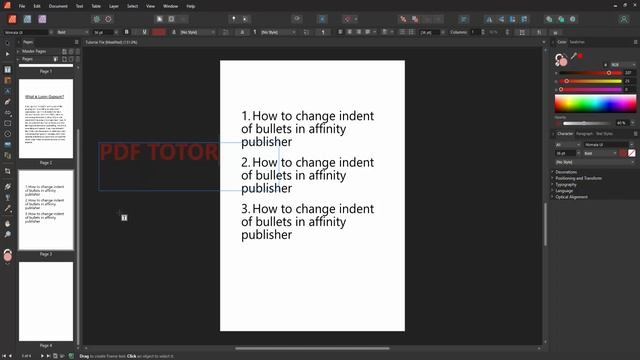Open character style No Style dropdown
Screen dimensions: 640x360
(x=197, y=32)
